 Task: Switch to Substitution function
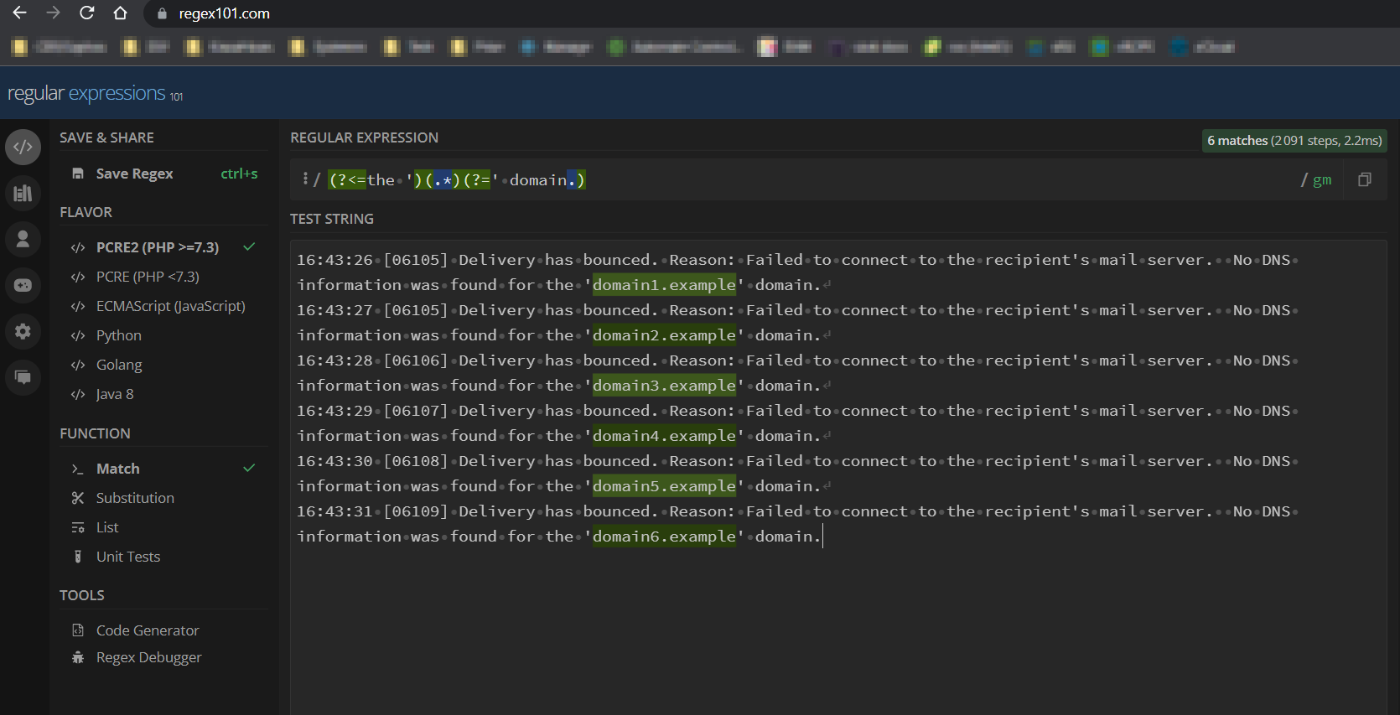pos(135,498)
